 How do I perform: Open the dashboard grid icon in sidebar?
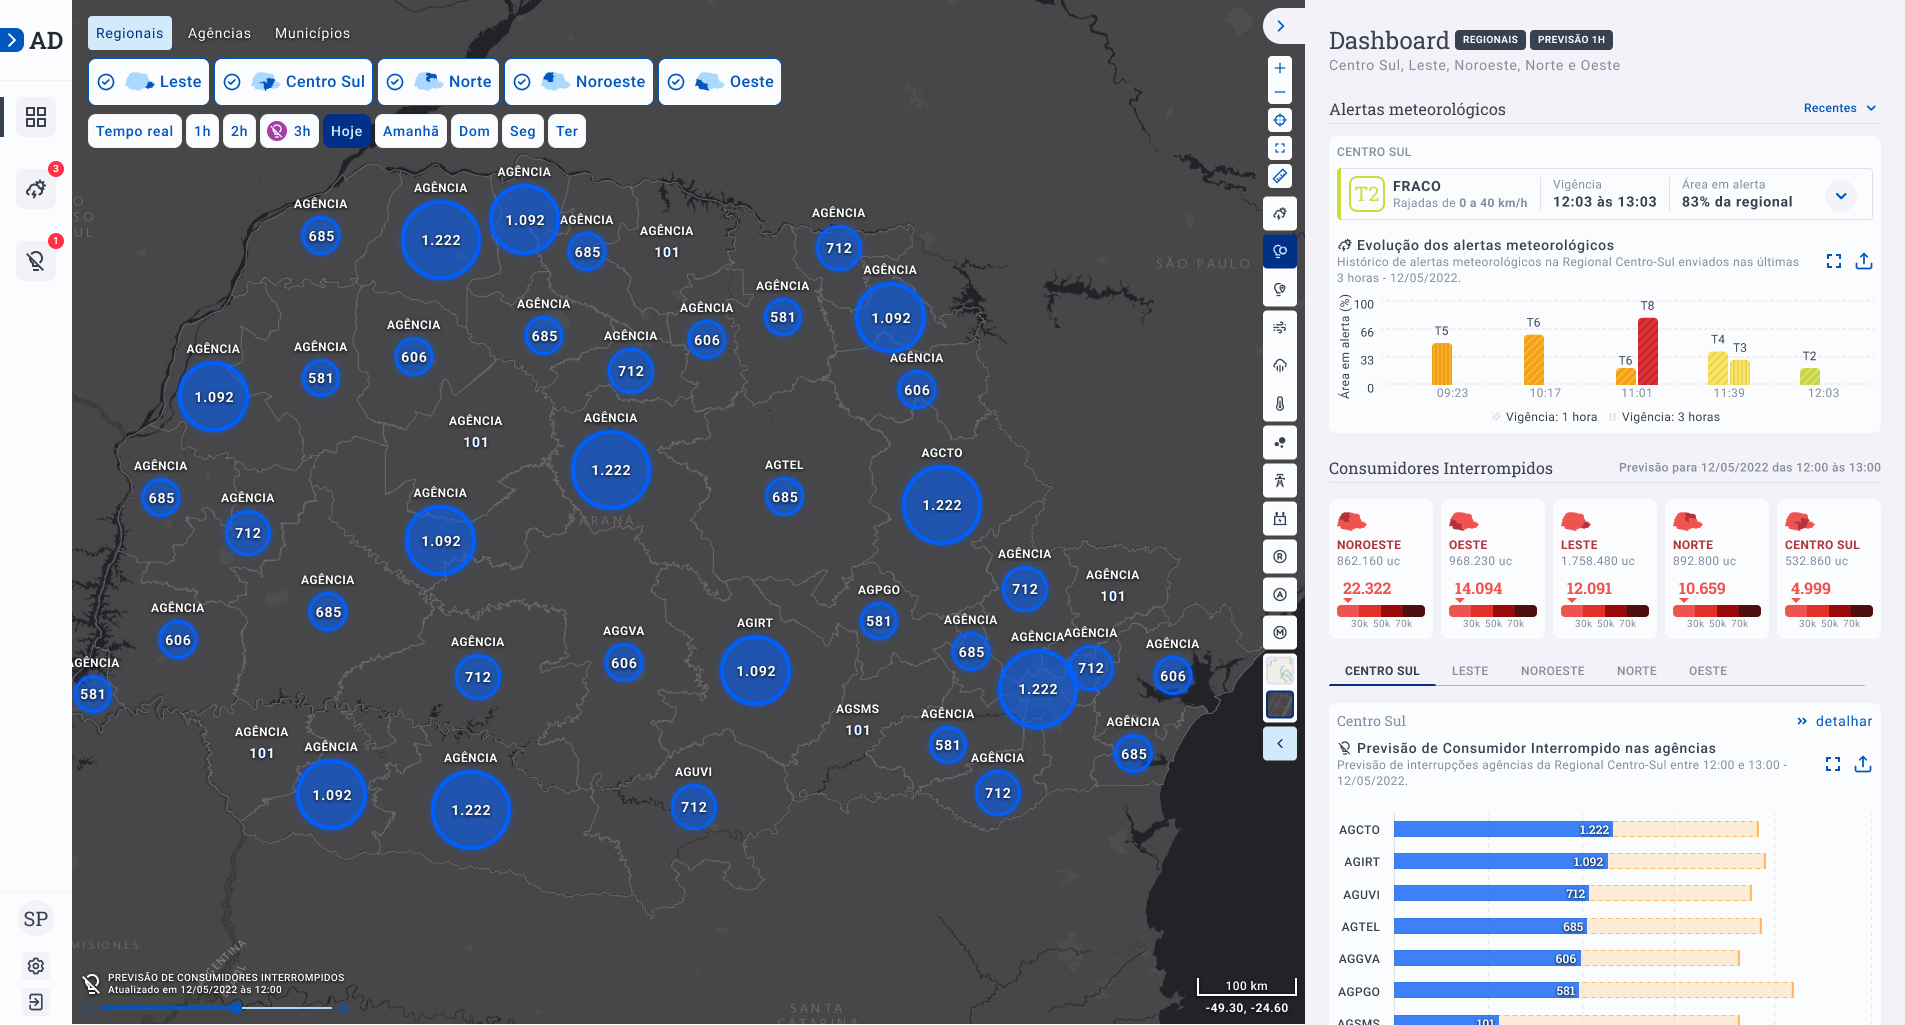coord(36,117)
